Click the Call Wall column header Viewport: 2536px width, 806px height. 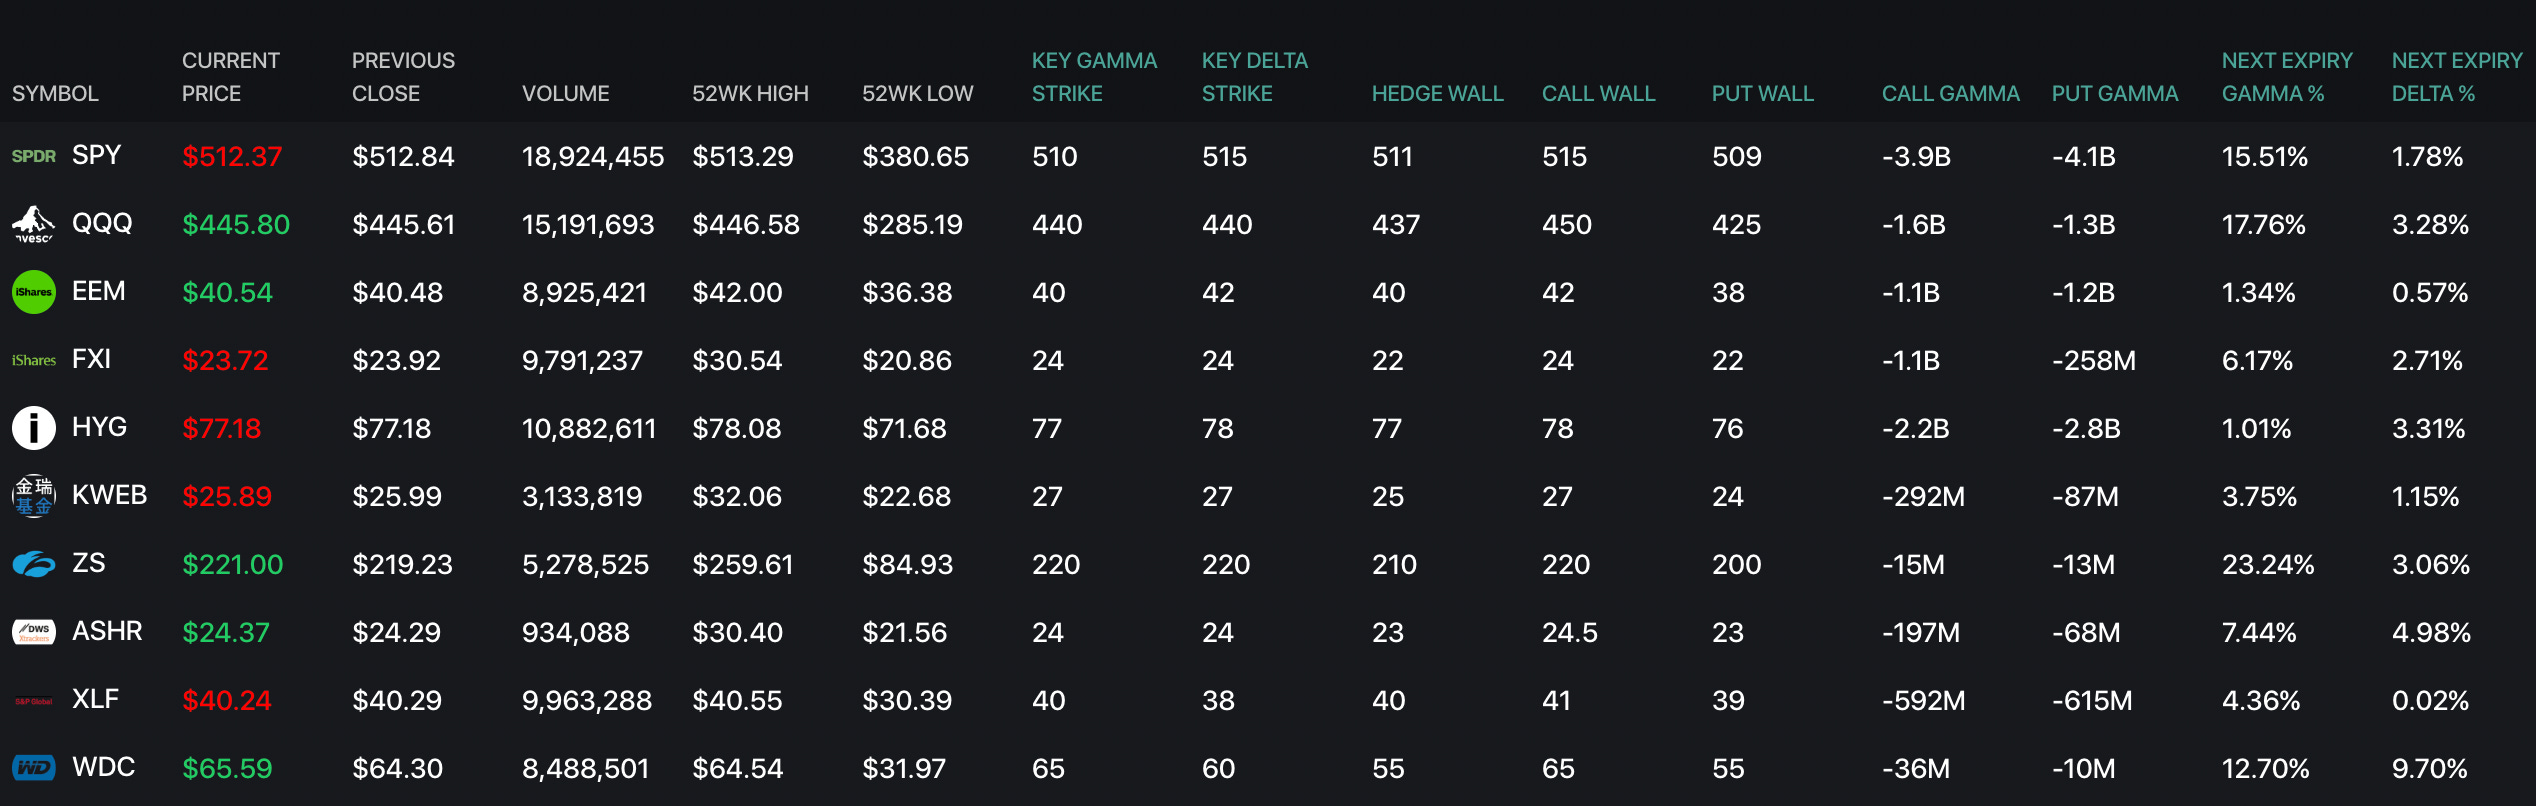(x=1598, y=93)
